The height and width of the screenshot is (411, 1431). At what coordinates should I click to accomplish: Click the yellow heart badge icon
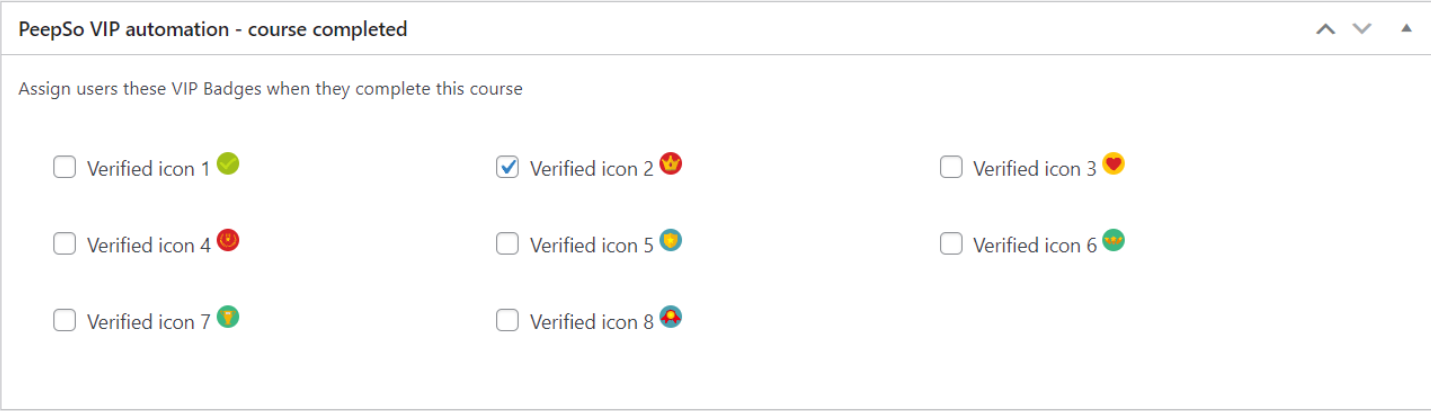tap(1114, 164)
